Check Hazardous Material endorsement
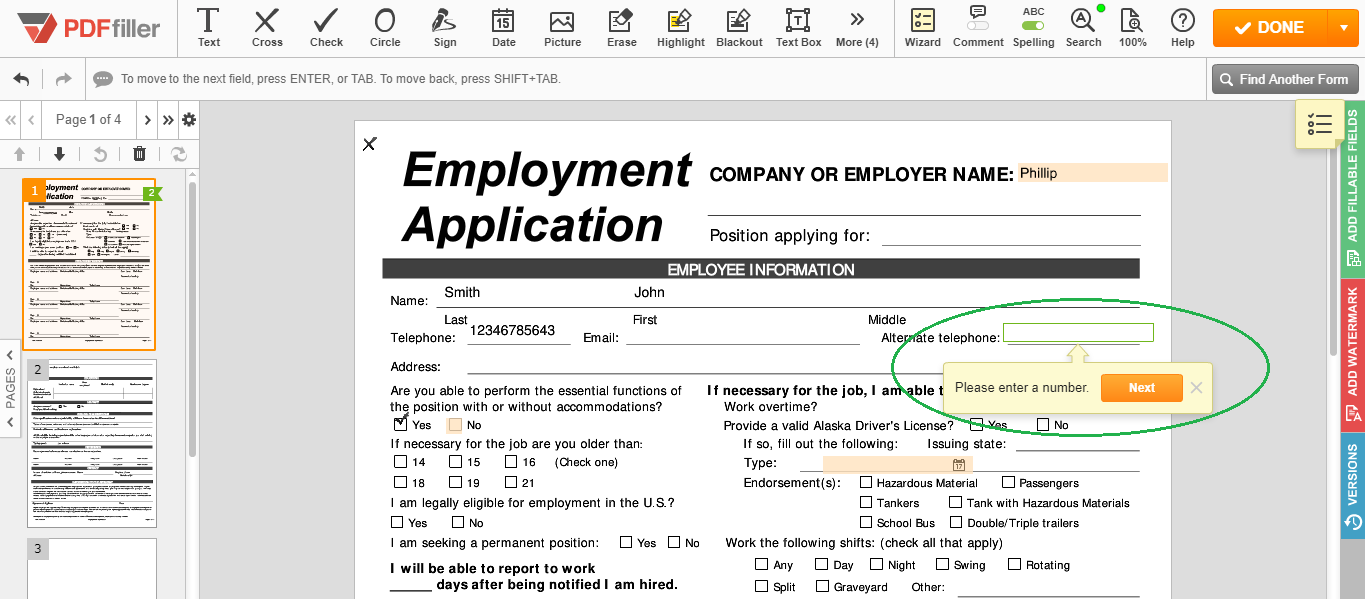 coord(866,483)
